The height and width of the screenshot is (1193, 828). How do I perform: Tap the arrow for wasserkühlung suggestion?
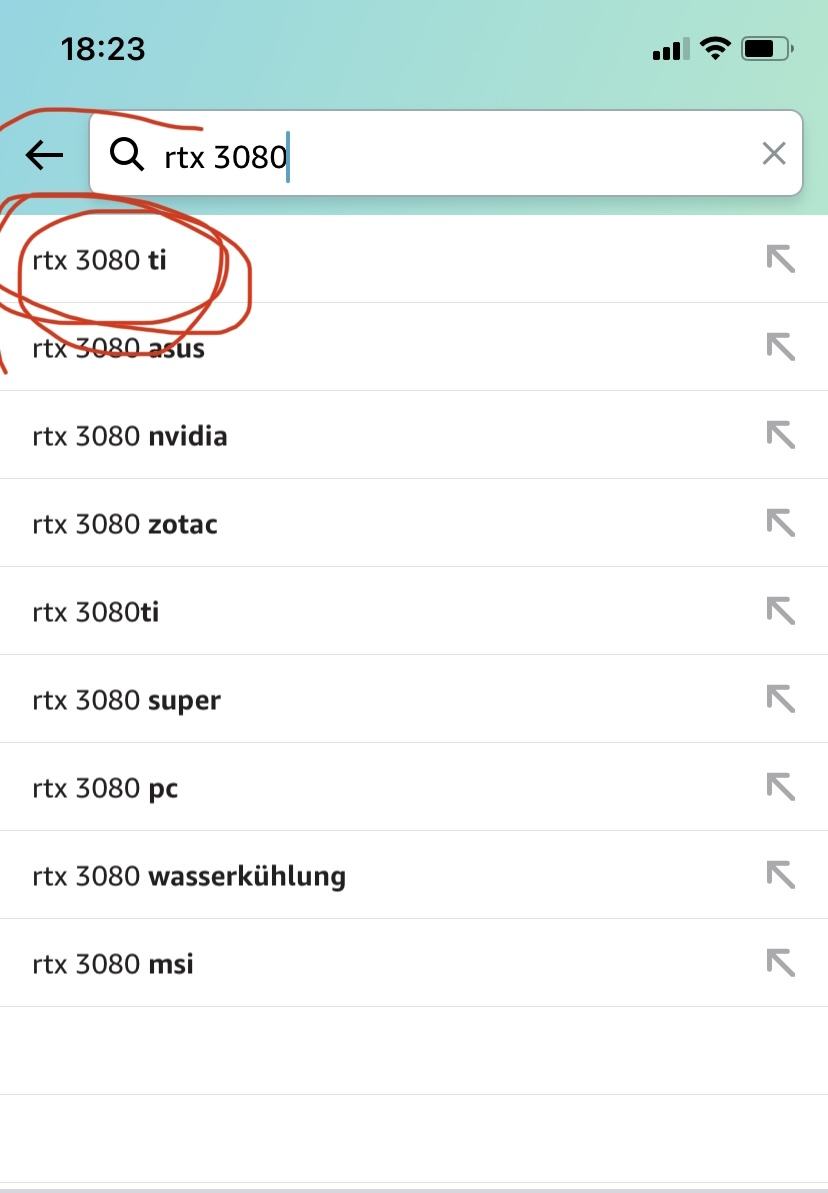tap(780, 875)
